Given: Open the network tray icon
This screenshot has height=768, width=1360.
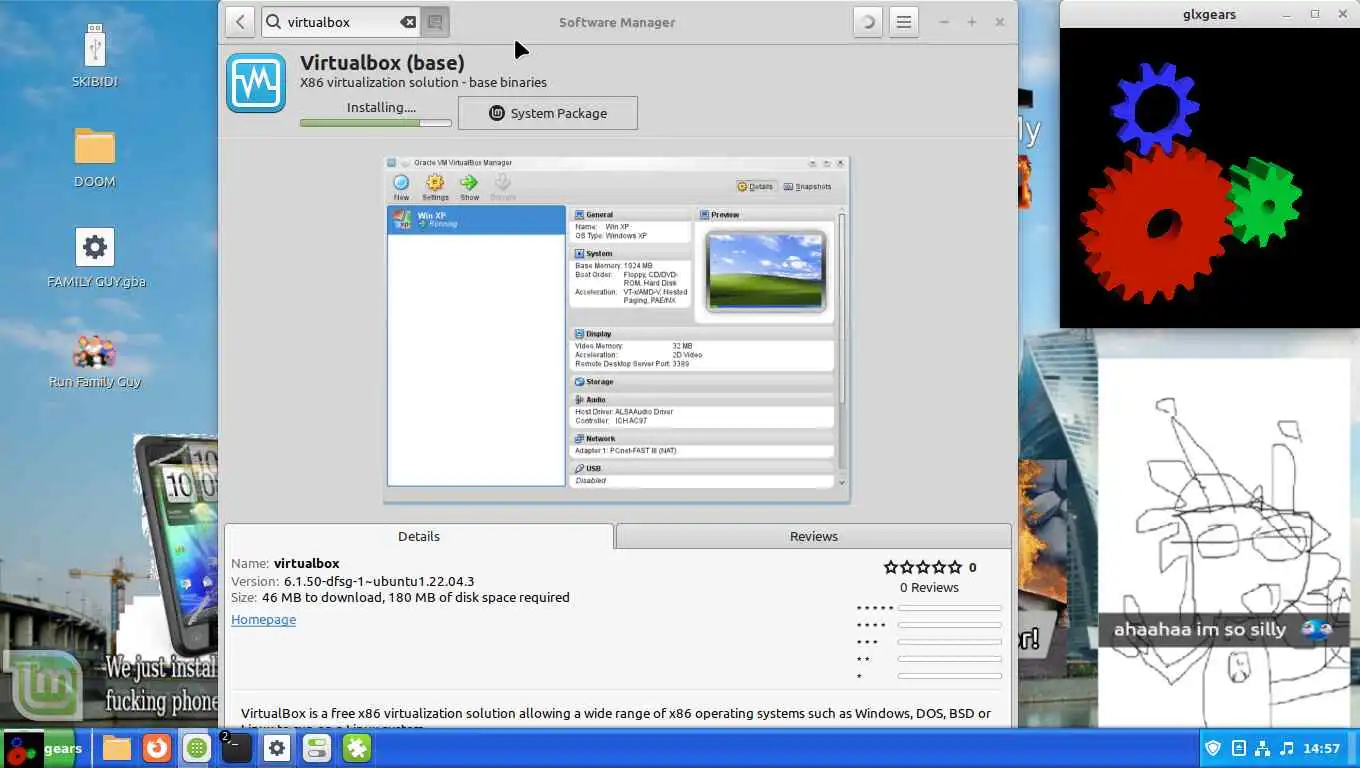Looking at the screenshot, I should pos(1262,748).
